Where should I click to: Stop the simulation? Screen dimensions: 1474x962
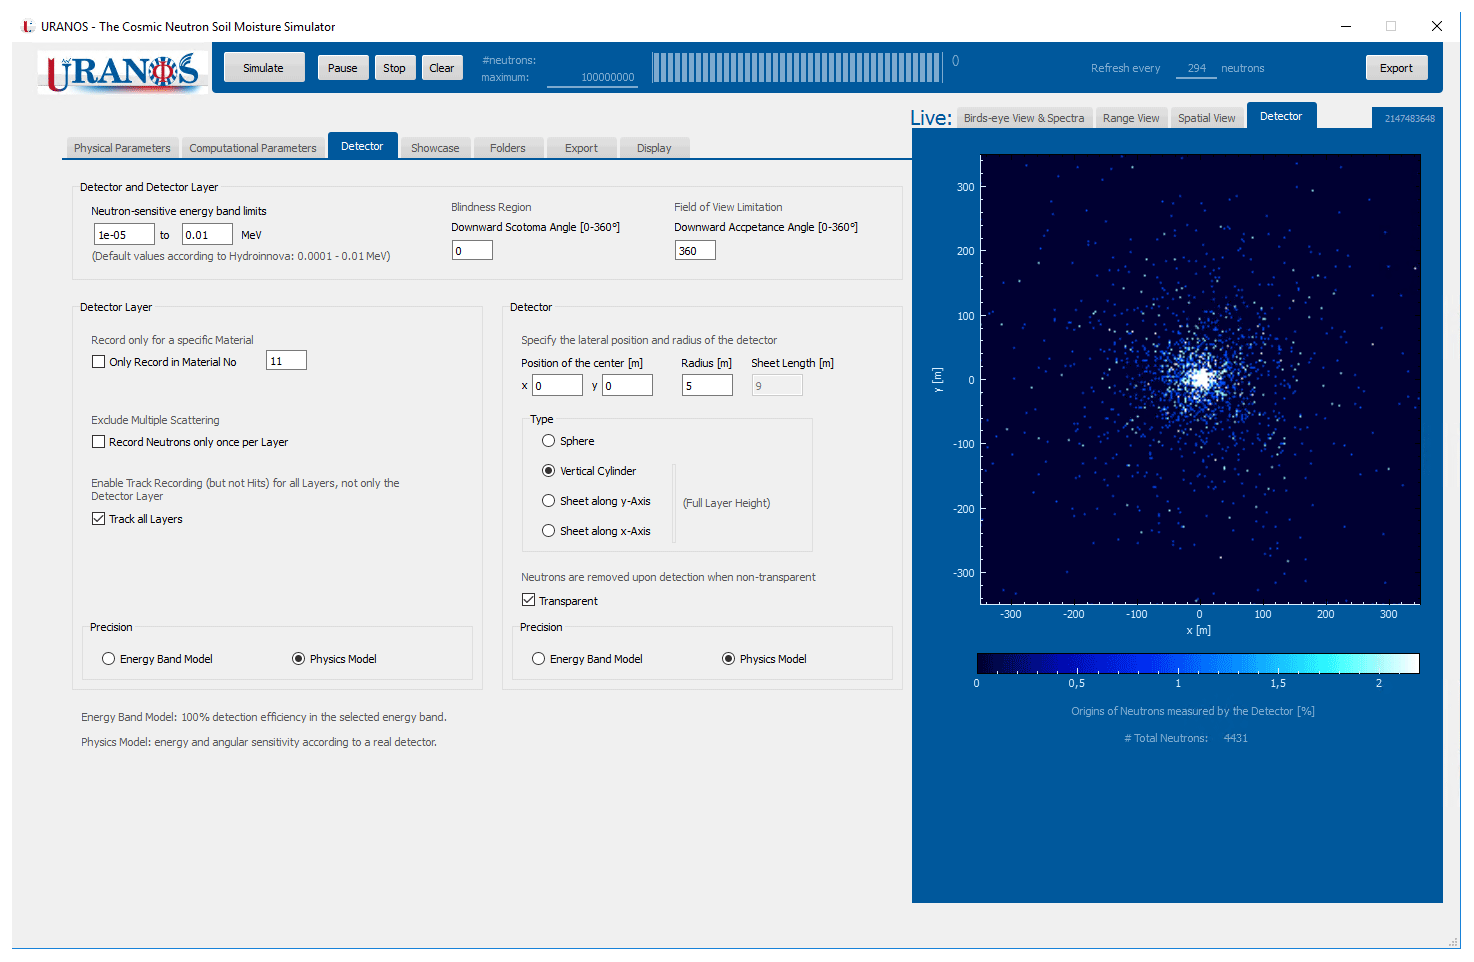pos(394,68)
